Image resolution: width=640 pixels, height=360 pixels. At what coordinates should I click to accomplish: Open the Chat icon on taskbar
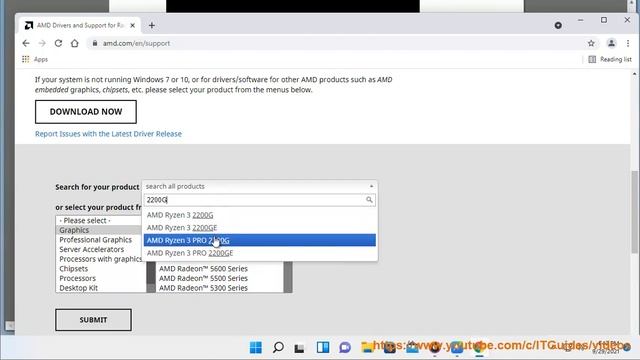345,347
